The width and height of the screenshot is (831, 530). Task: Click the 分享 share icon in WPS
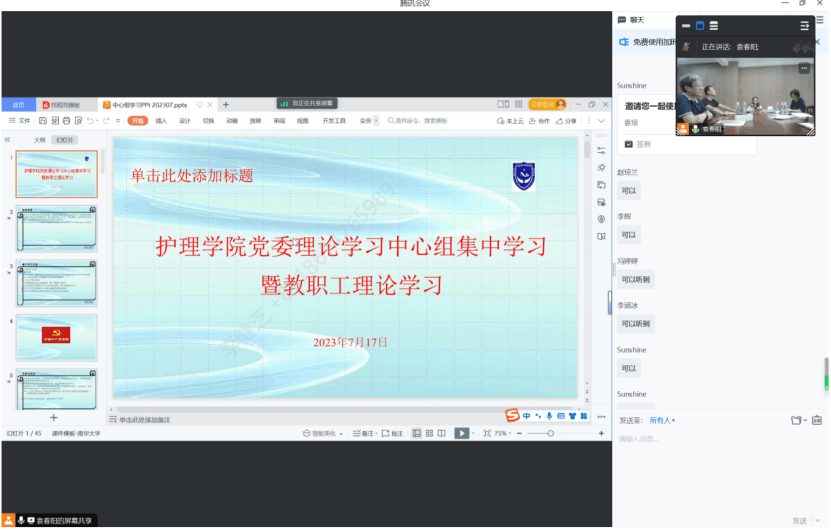[x=567, y=120]
